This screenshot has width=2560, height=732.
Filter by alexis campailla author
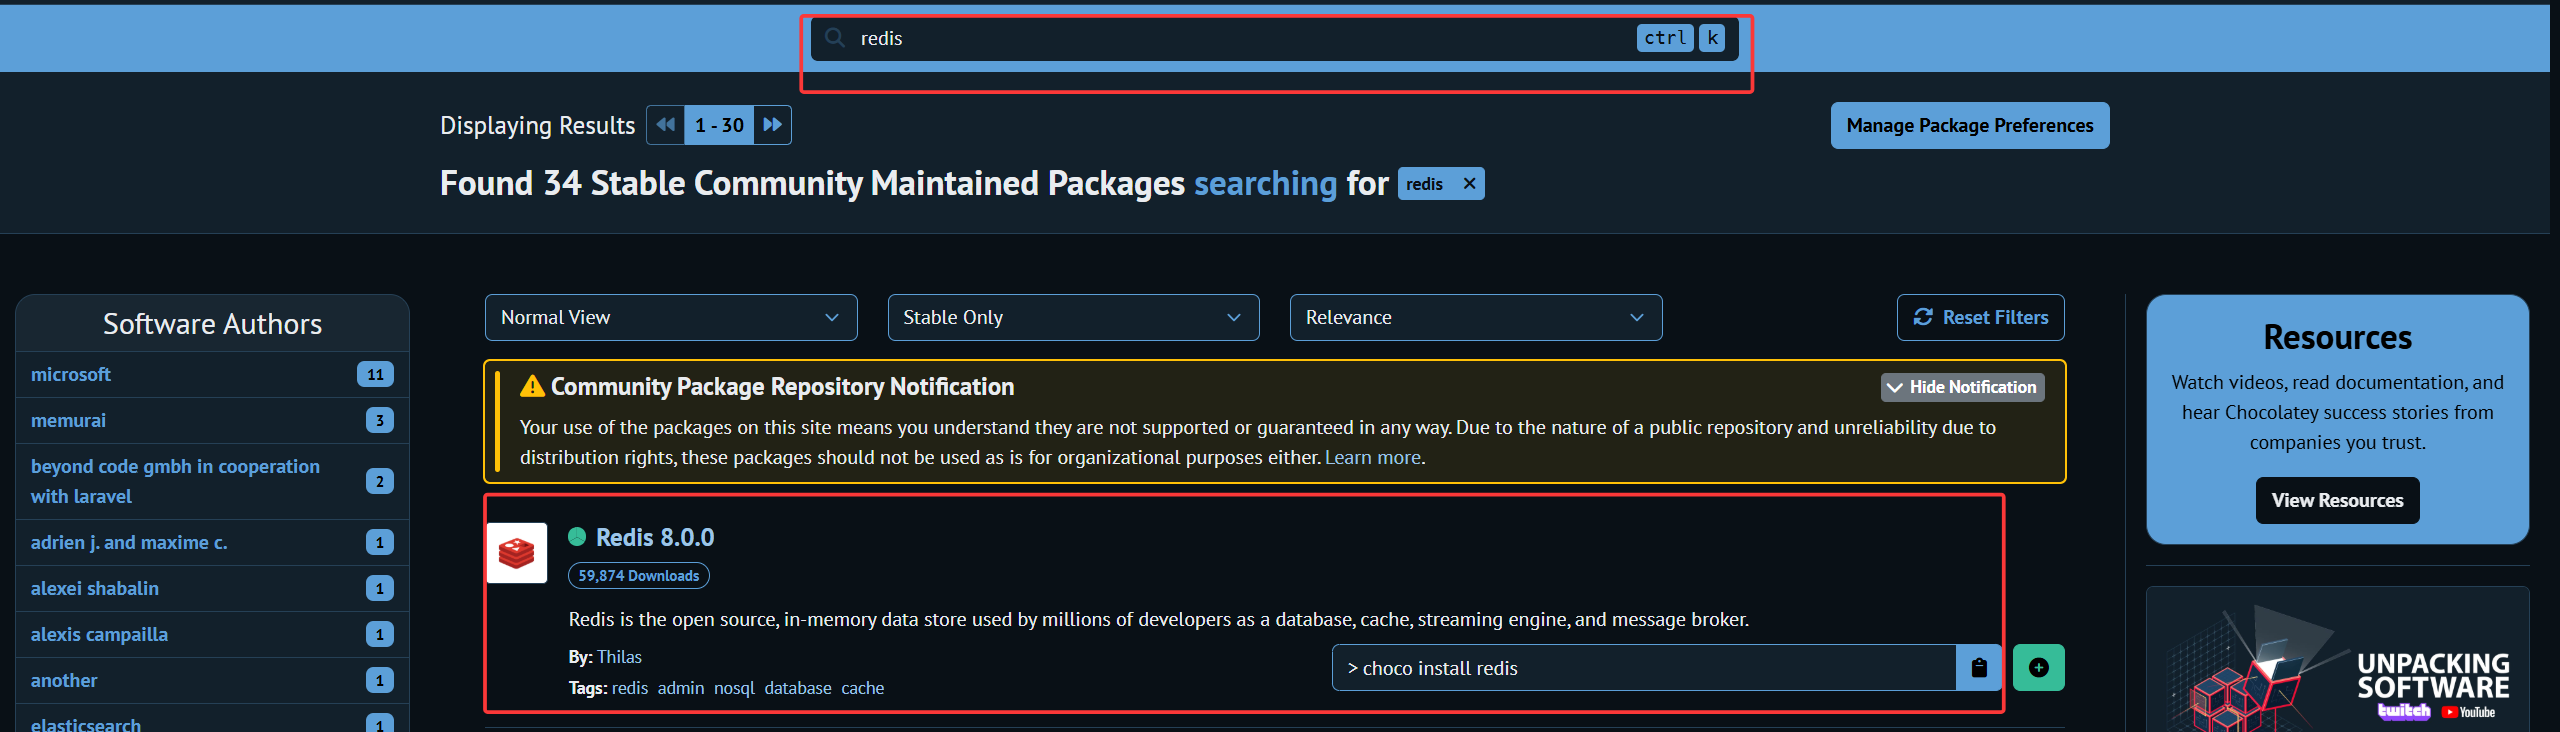coord(99,635)
